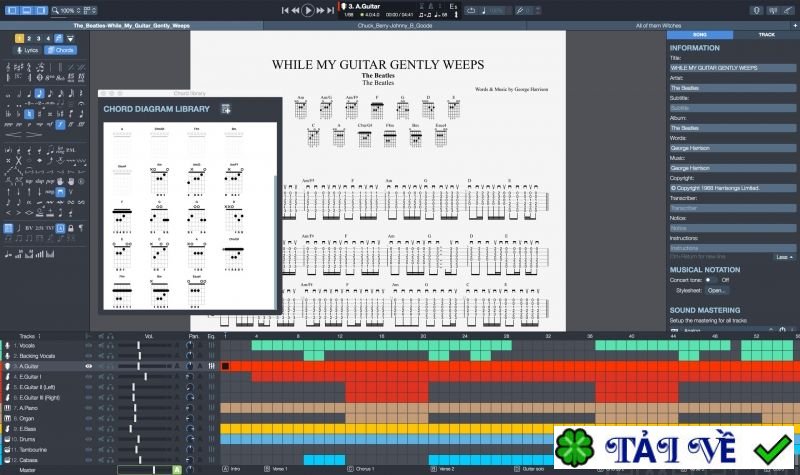Start playback with the play button
The width and height of the screenshot is (800, 475).
pos(308,10)
